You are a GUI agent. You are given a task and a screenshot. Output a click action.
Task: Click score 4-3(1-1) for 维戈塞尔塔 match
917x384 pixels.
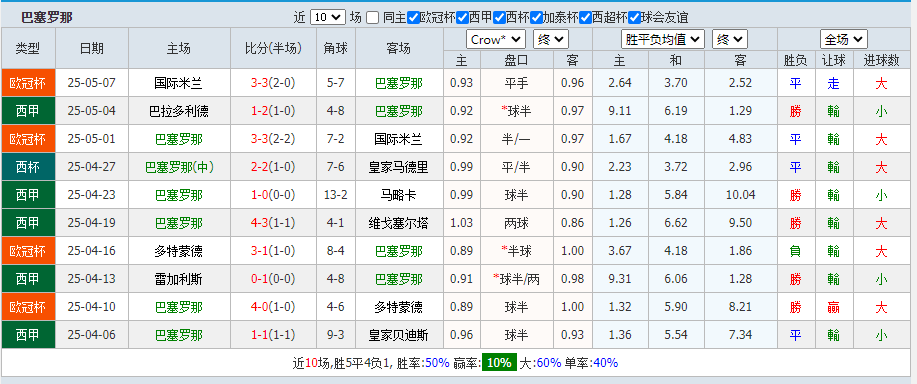[273, 223]
